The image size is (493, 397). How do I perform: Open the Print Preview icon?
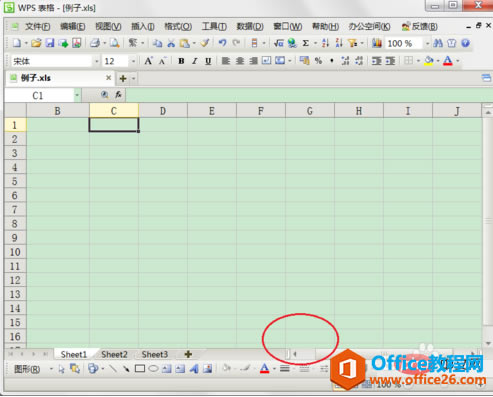[114, 43]
